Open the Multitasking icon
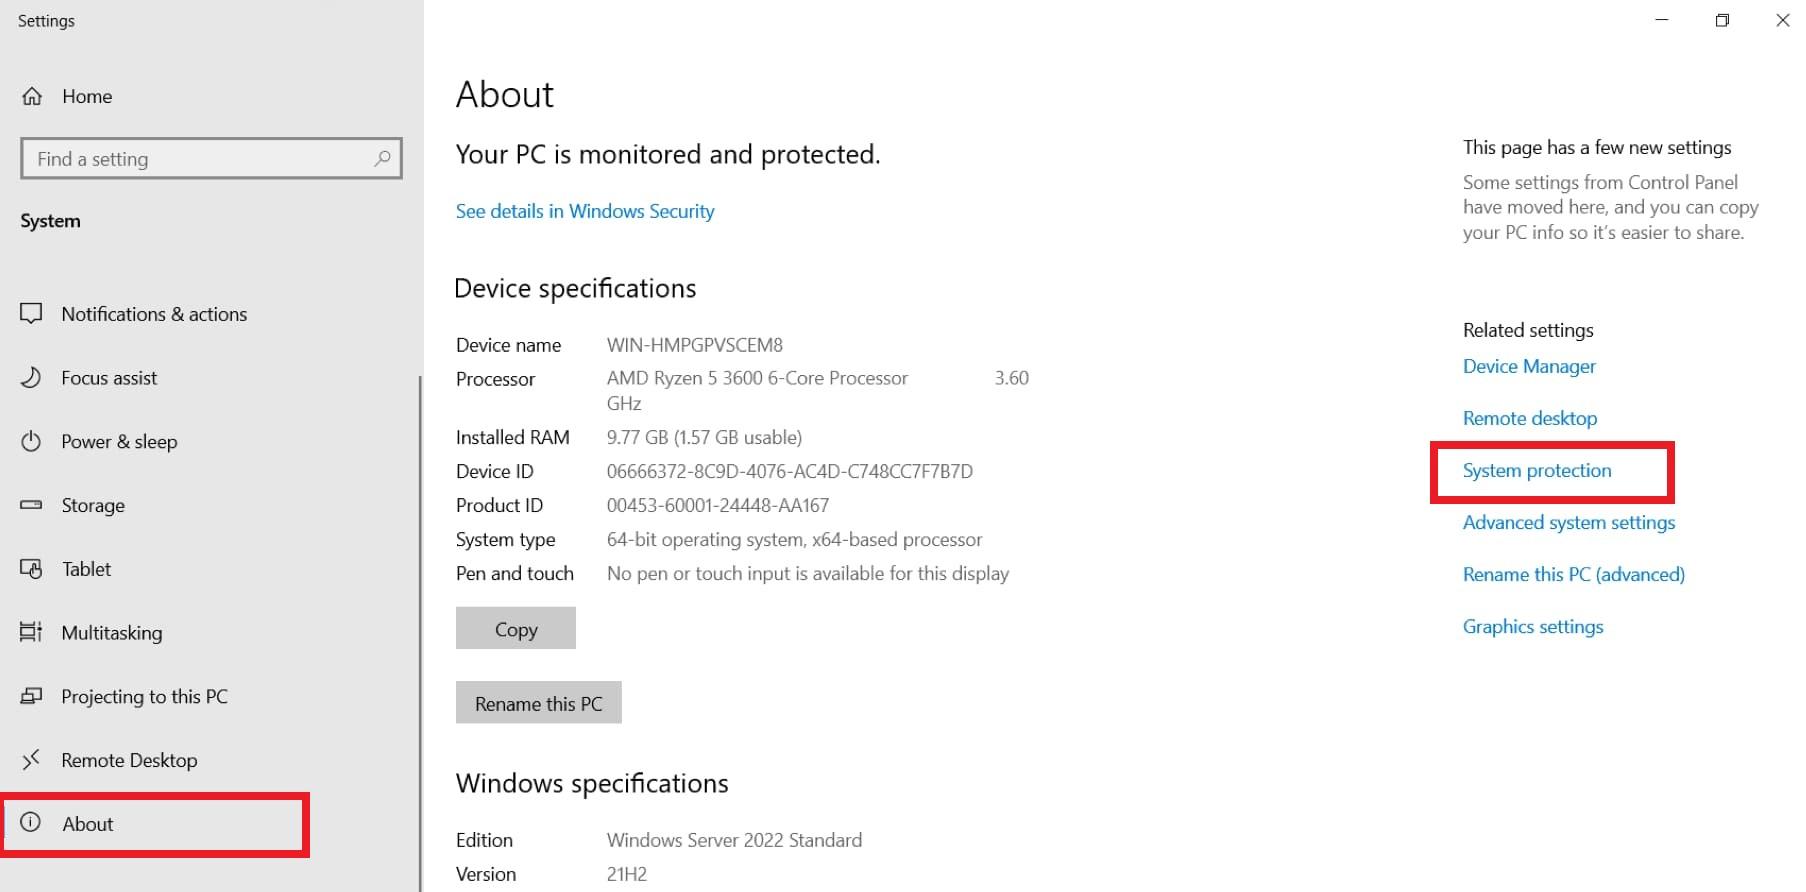This screenshot has width=1806, height=892. tap(32, 632)
